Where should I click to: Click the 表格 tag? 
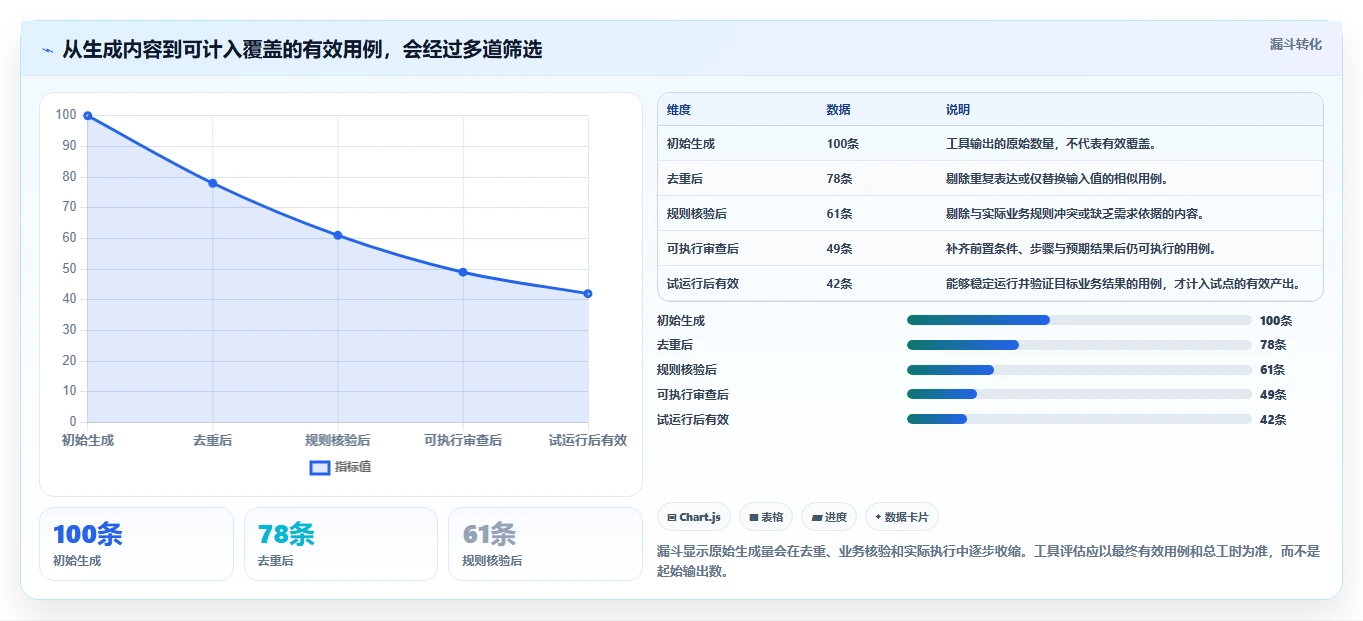(766, 517)
